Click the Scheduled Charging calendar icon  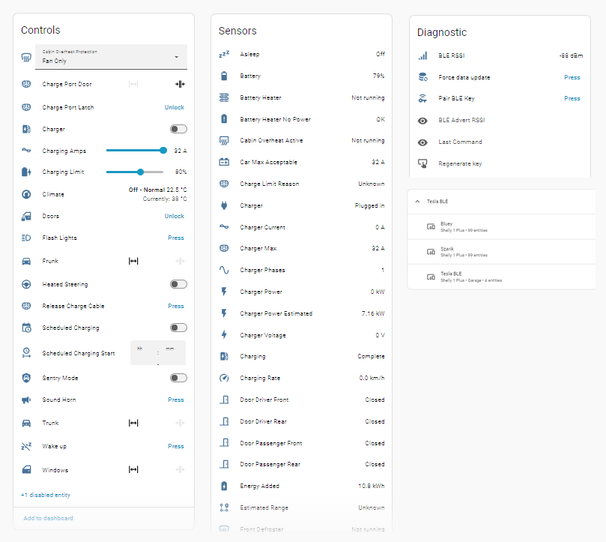click(26, 328)
